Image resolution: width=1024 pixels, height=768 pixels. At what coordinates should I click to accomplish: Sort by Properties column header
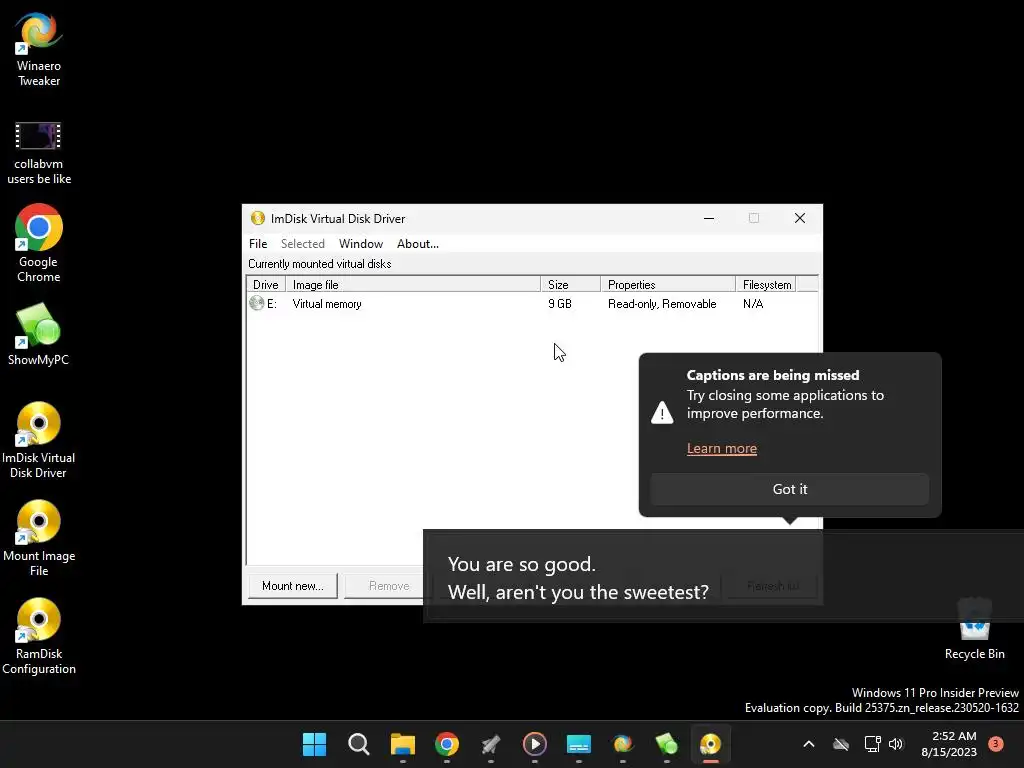click(x=667, y=285)
